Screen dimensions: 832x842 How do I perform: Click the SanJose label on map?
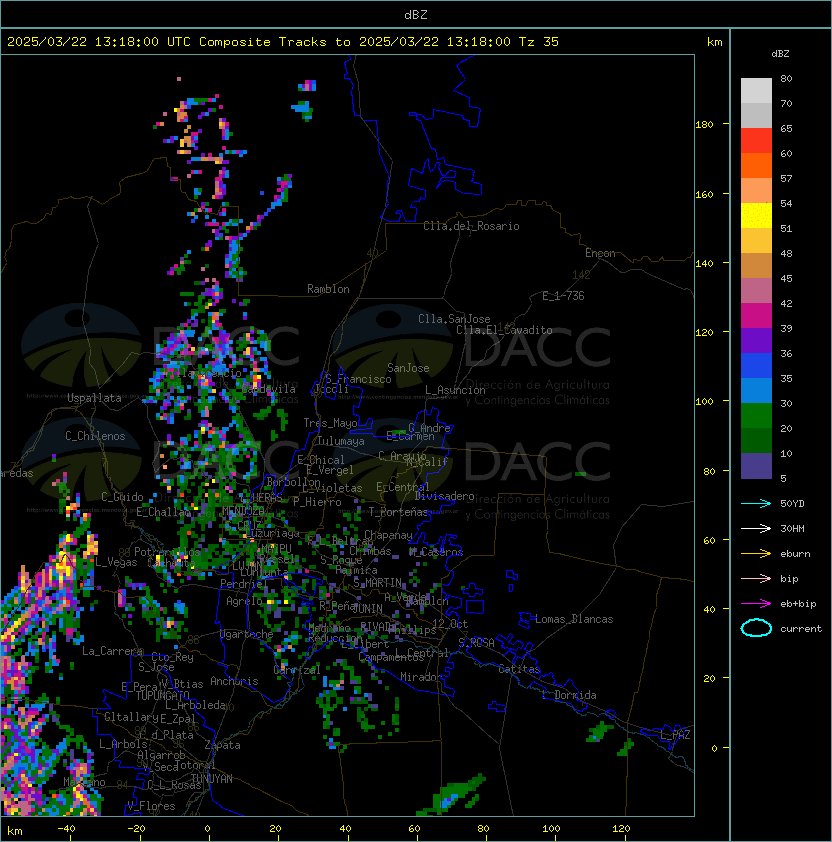point(408,368)
